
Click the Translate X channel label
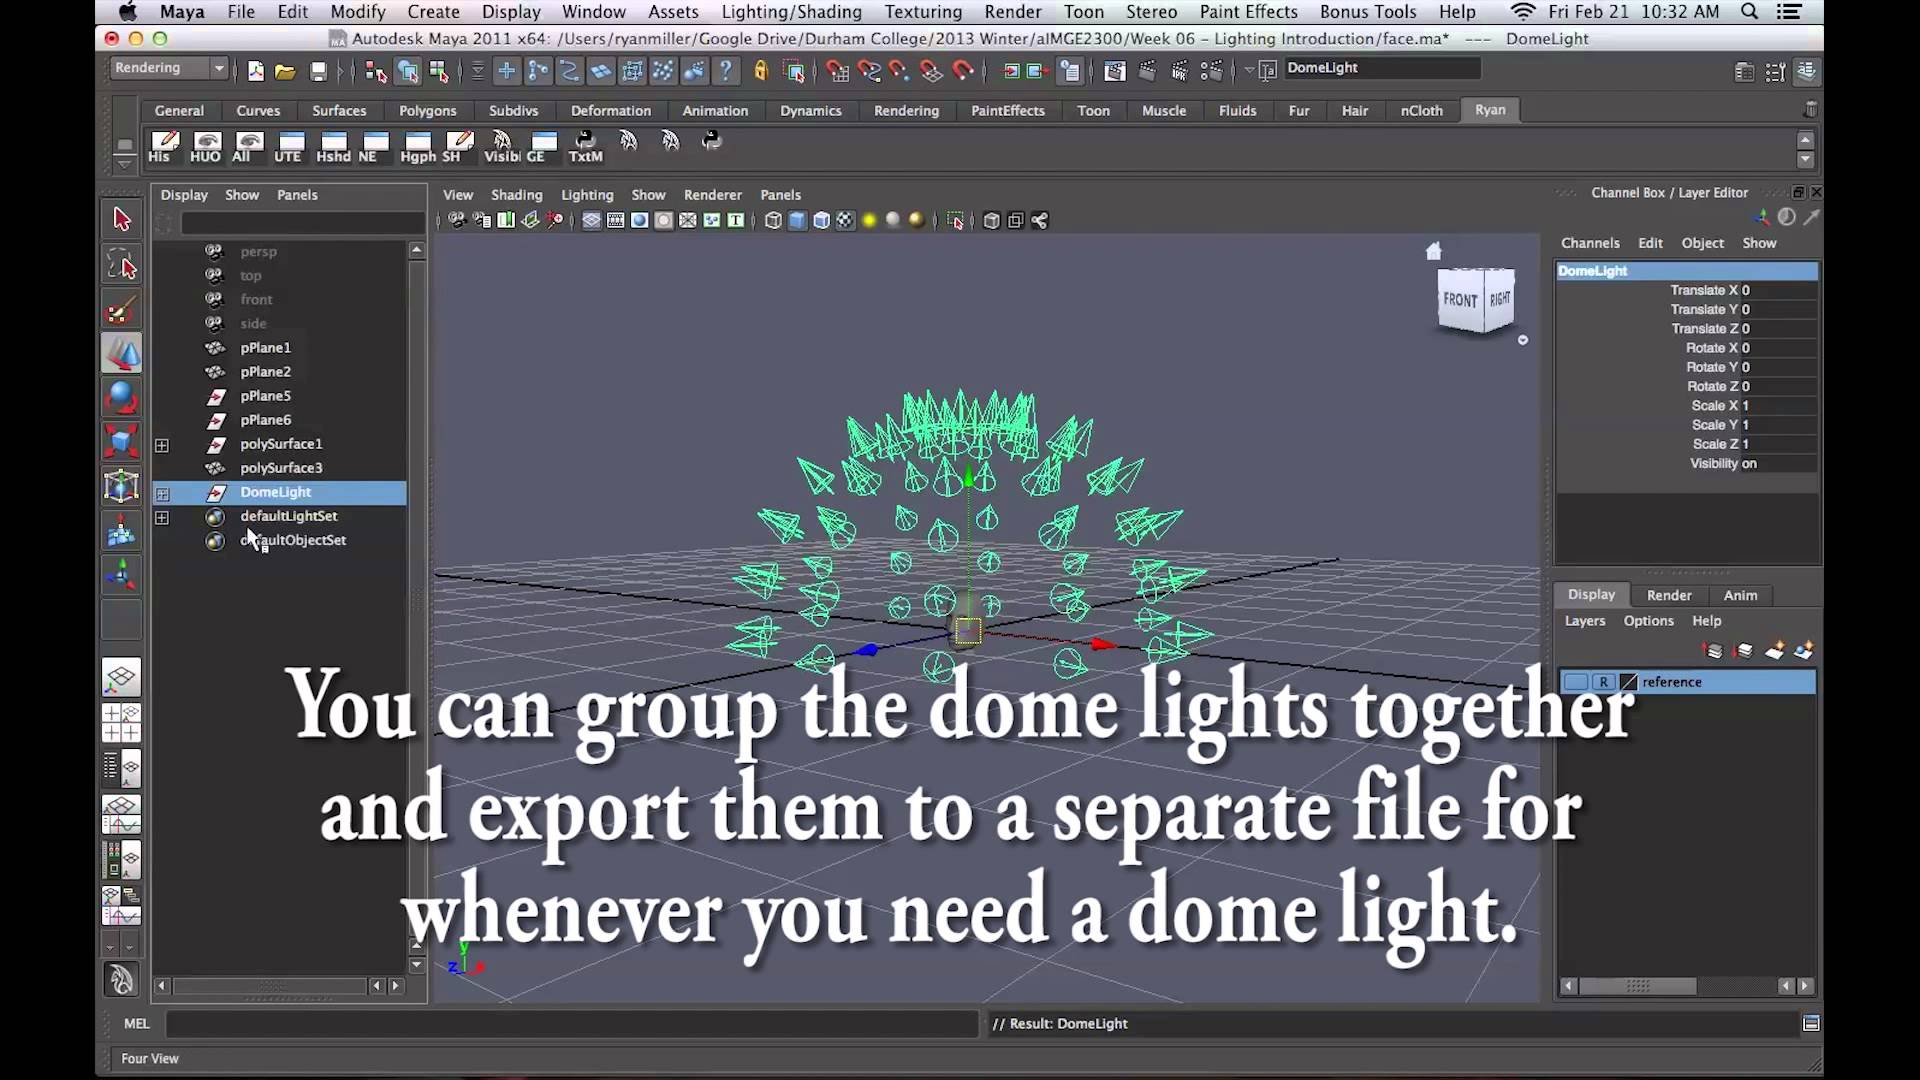click(1703, 290)
